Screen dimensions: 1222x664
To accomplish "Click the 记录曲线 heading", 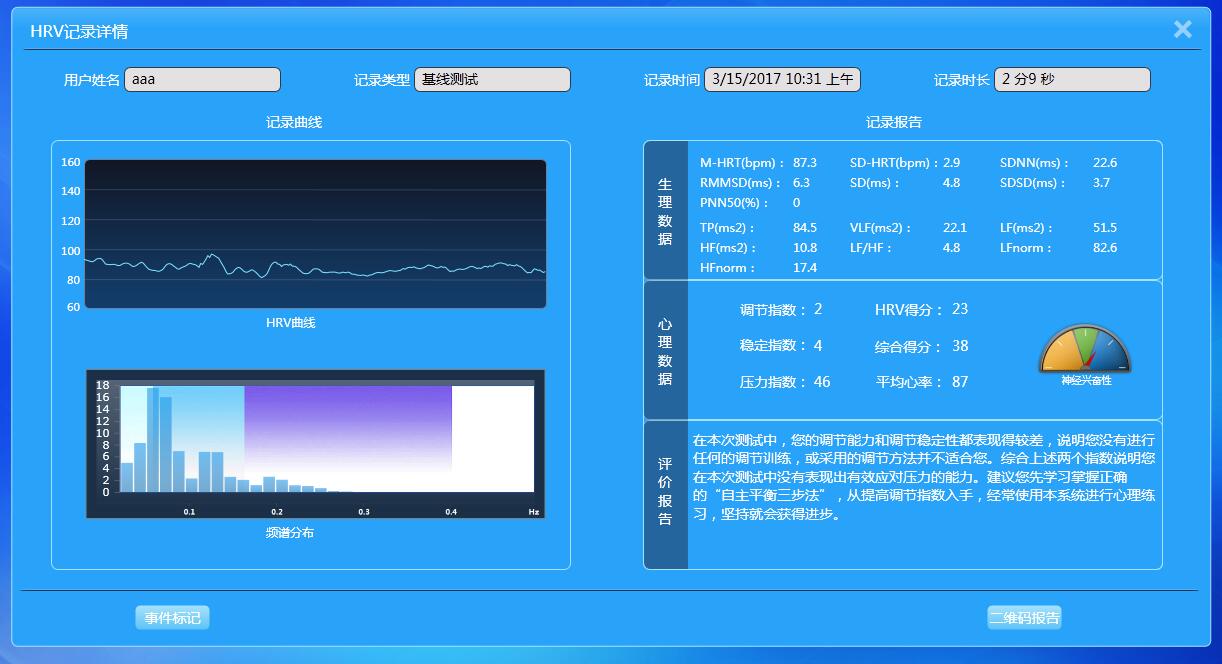I will (x=294, y=122).
